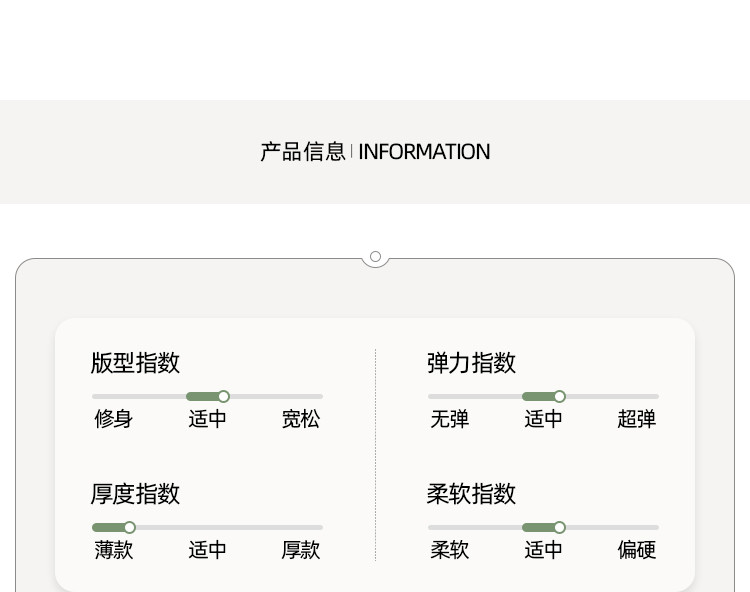Click the 产品信息 INFORMATION heading
The width and height of the screenshot is (750, 592).
tap(375, 152)
